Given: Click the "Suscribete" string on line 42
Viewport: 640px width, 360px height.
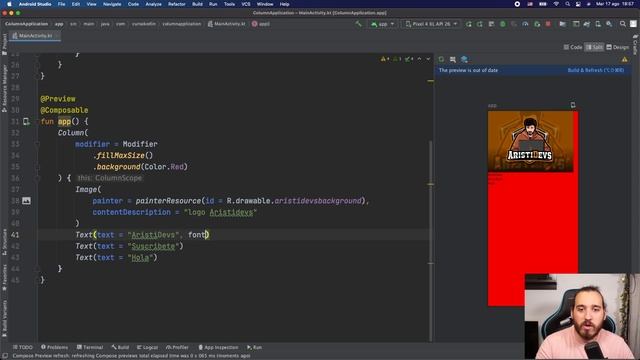Looking at the screenshot, I should (153, 246).
